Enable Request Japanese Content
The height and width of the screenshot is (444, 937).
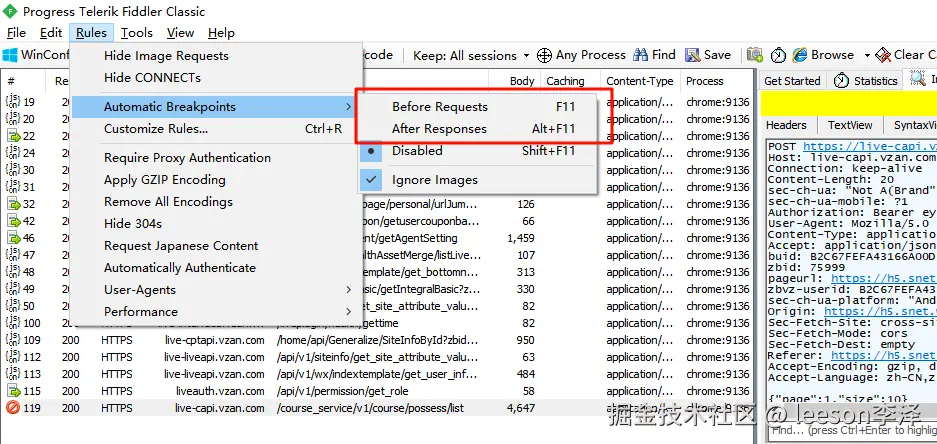point(216,246)
